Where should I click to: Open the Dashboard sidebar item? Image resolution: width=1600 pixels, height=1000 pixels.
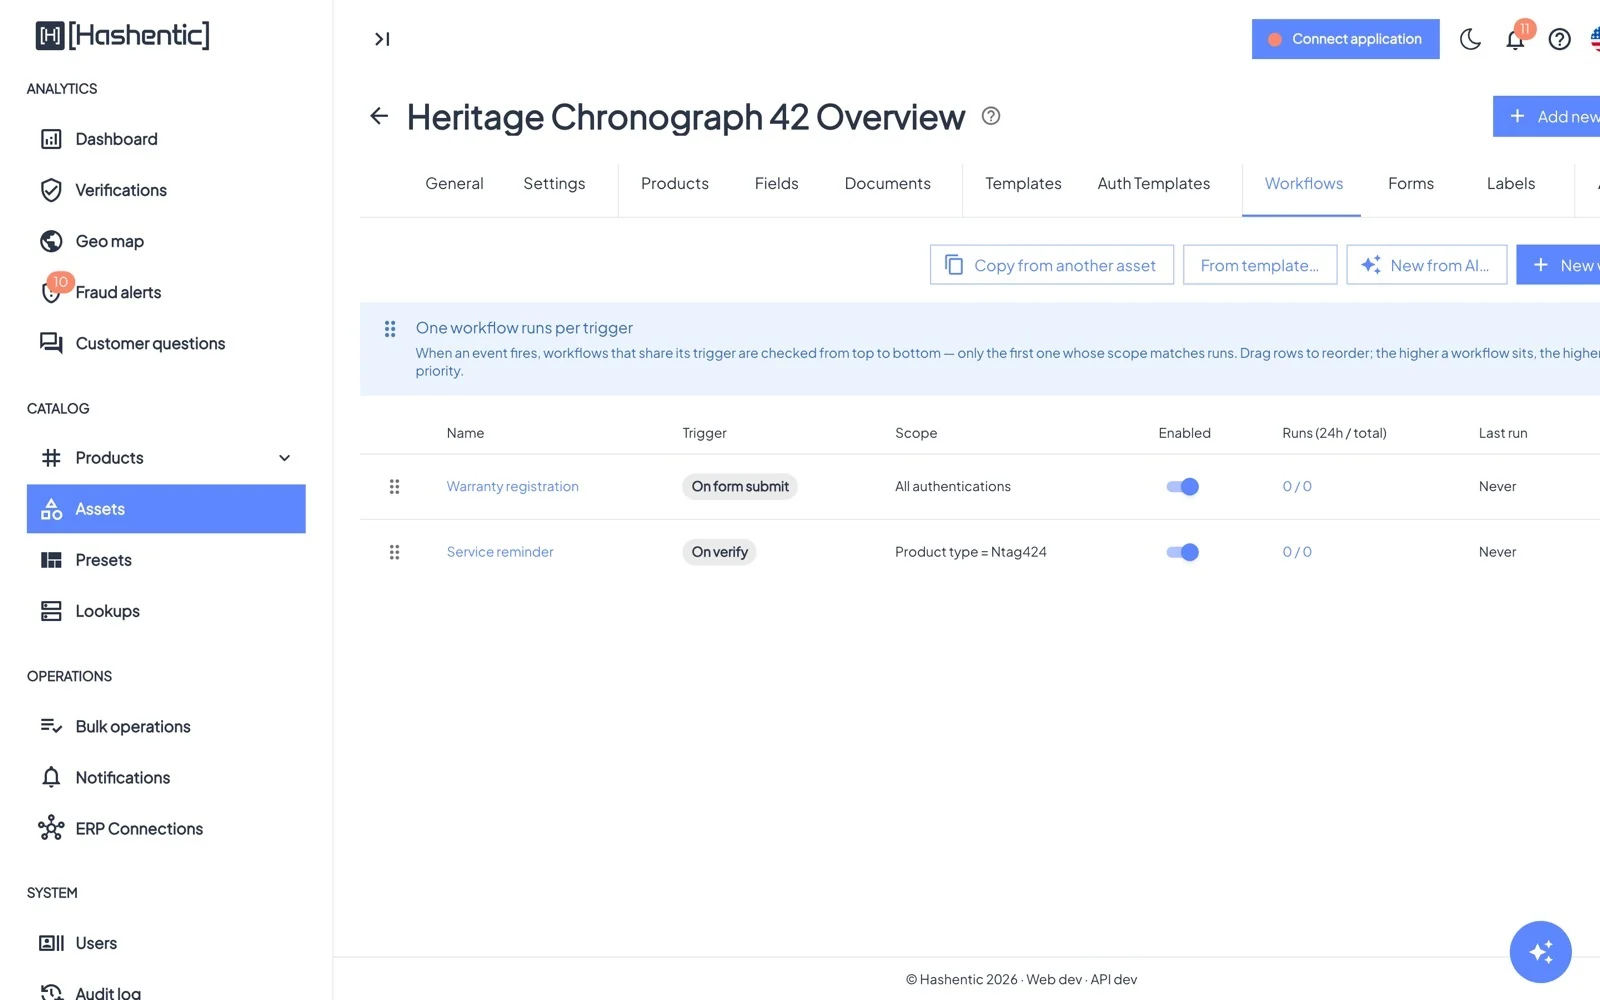tap(166, 139)
